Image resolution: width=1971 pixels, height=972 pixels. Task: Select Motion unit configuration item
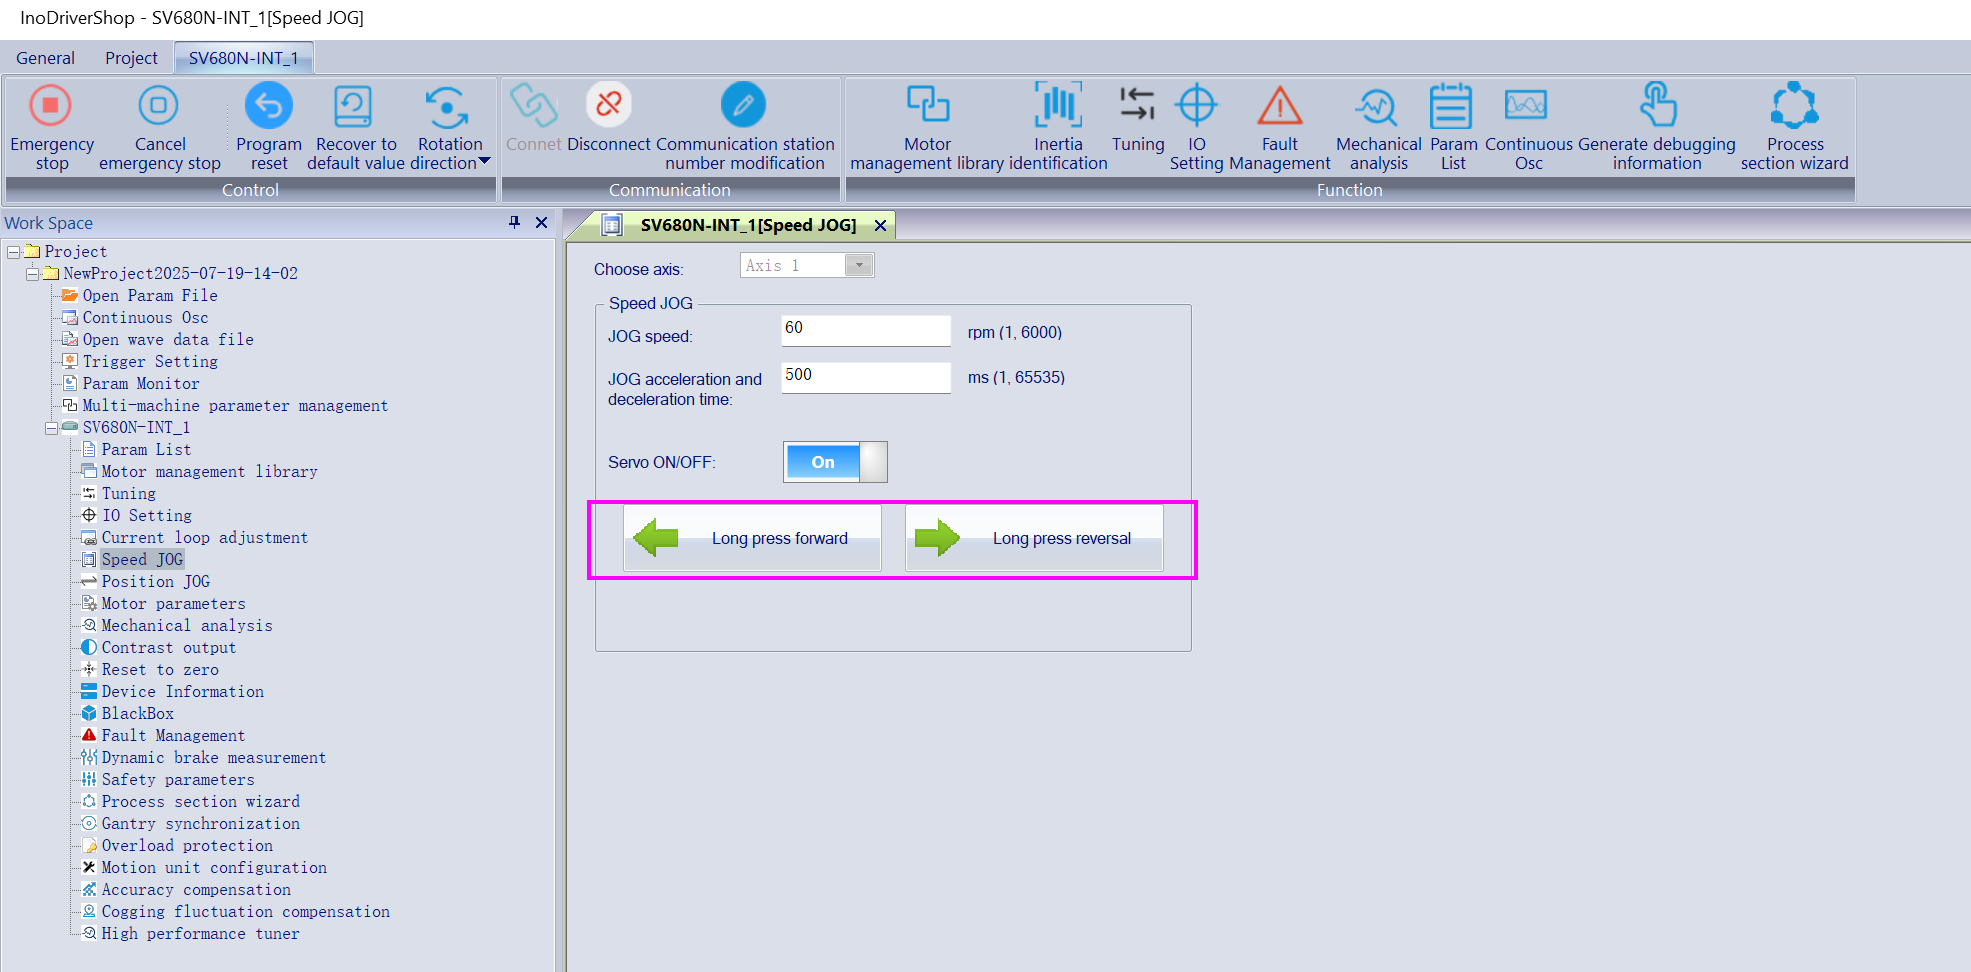pyautogui.click(x=214, y=868)
